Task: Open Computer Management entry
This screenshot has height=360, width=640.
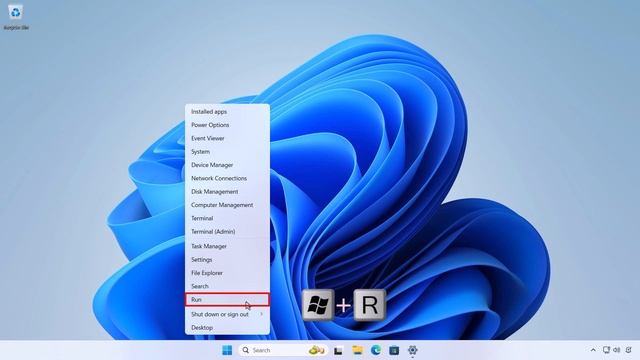Action: (x=227, y=205)
